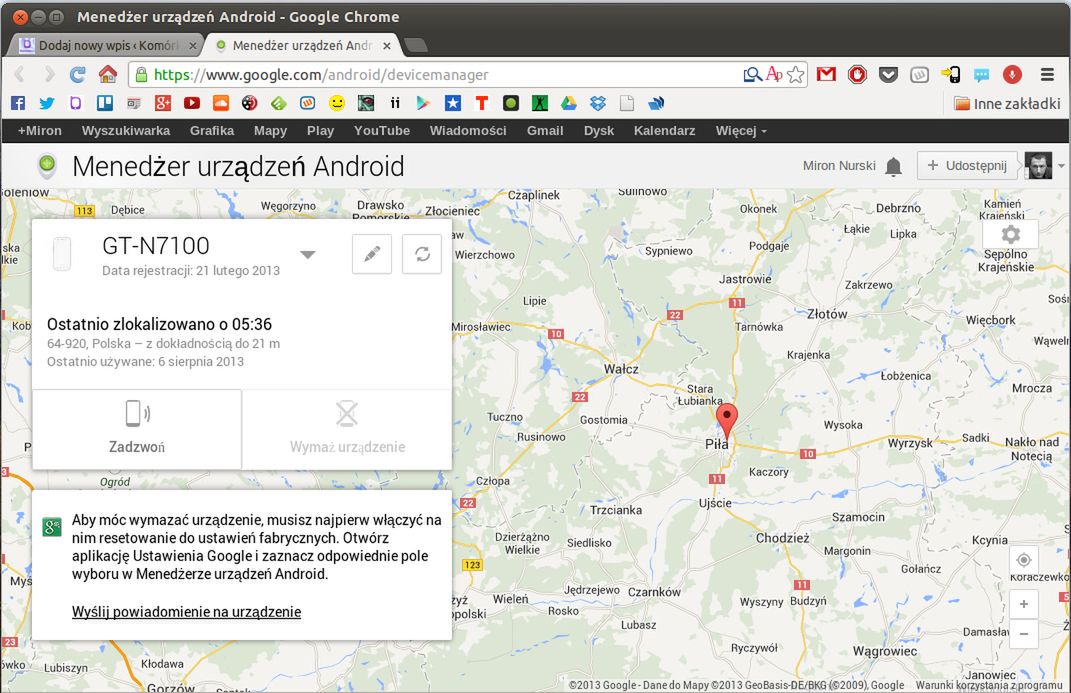Open Wiadomości in Google bar
1071x693 pixels.
tap(468, 130)
